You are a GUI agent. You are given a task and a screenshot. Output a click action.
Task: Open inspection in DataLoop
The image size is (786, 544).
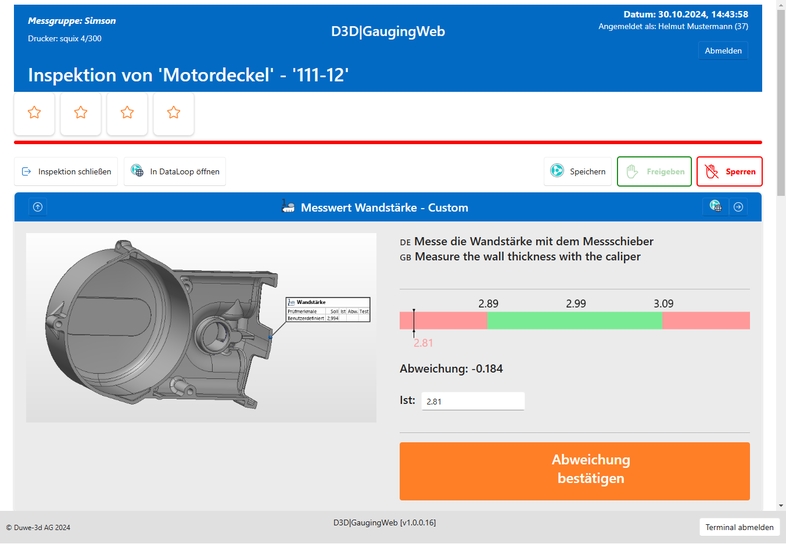175,171
